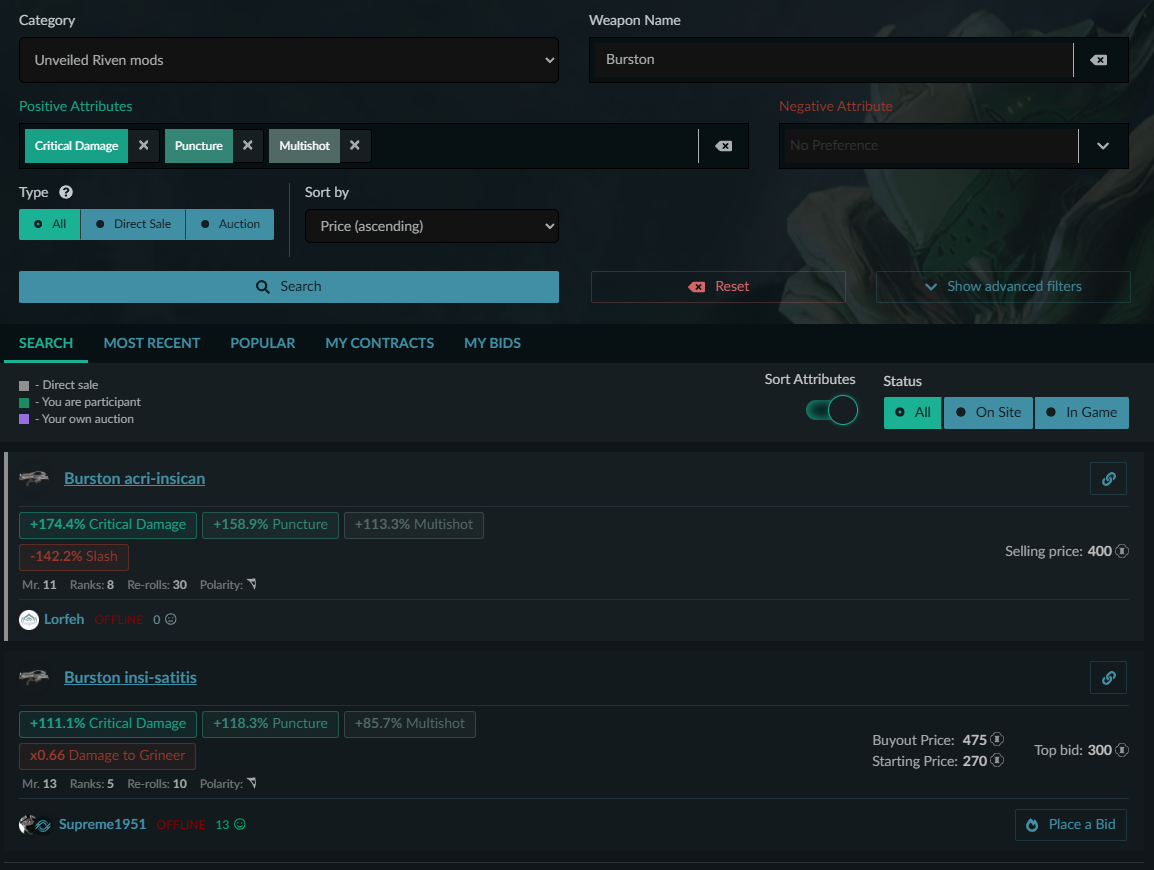The image size is (1154, 870).
Task: Click Supreme1951's reputation smiley icon
Action: (x=240, y=824)
